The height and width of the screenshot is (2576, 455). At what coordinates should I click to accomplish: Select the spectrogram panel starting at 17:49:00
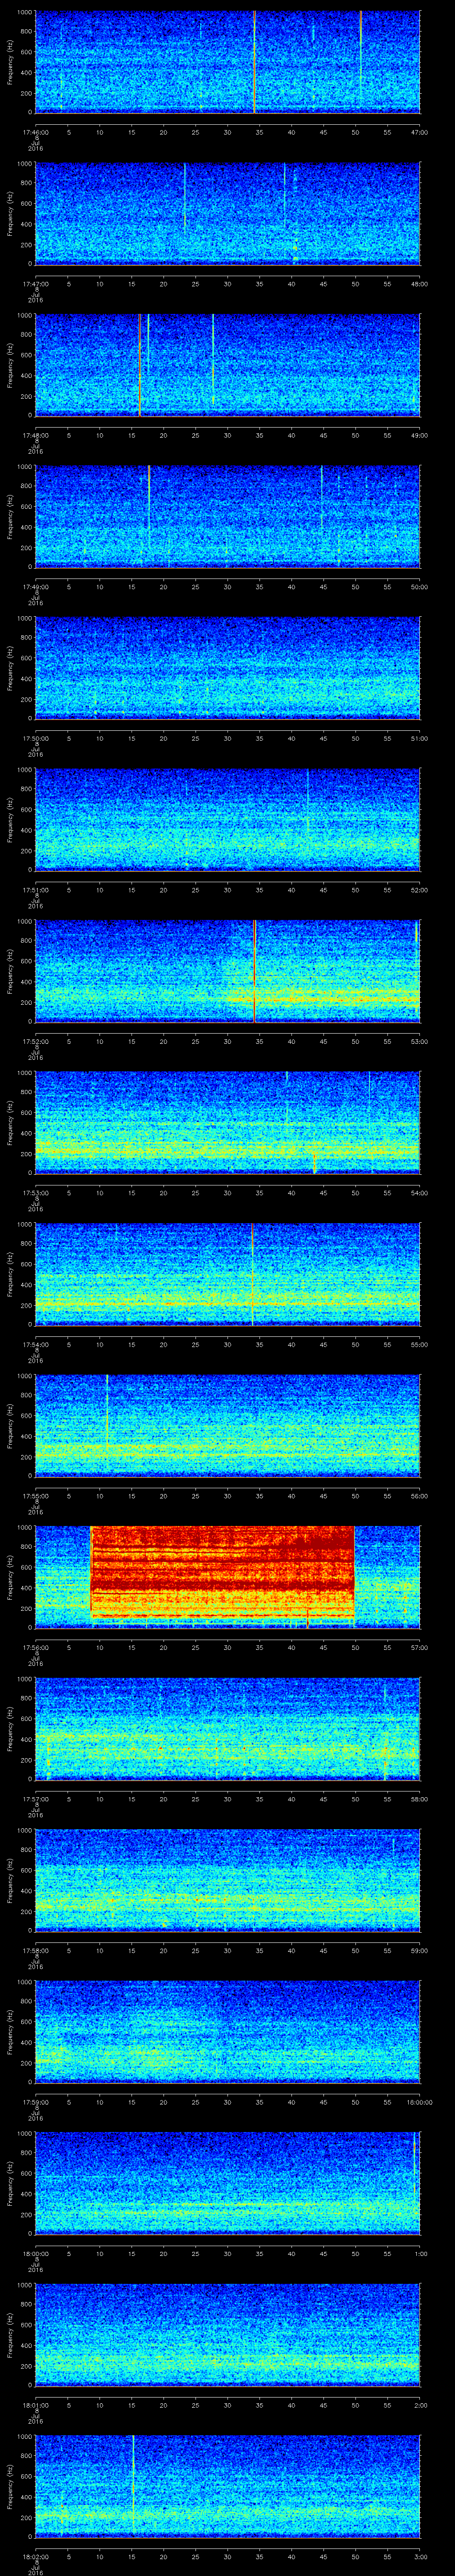coord(227,516)
